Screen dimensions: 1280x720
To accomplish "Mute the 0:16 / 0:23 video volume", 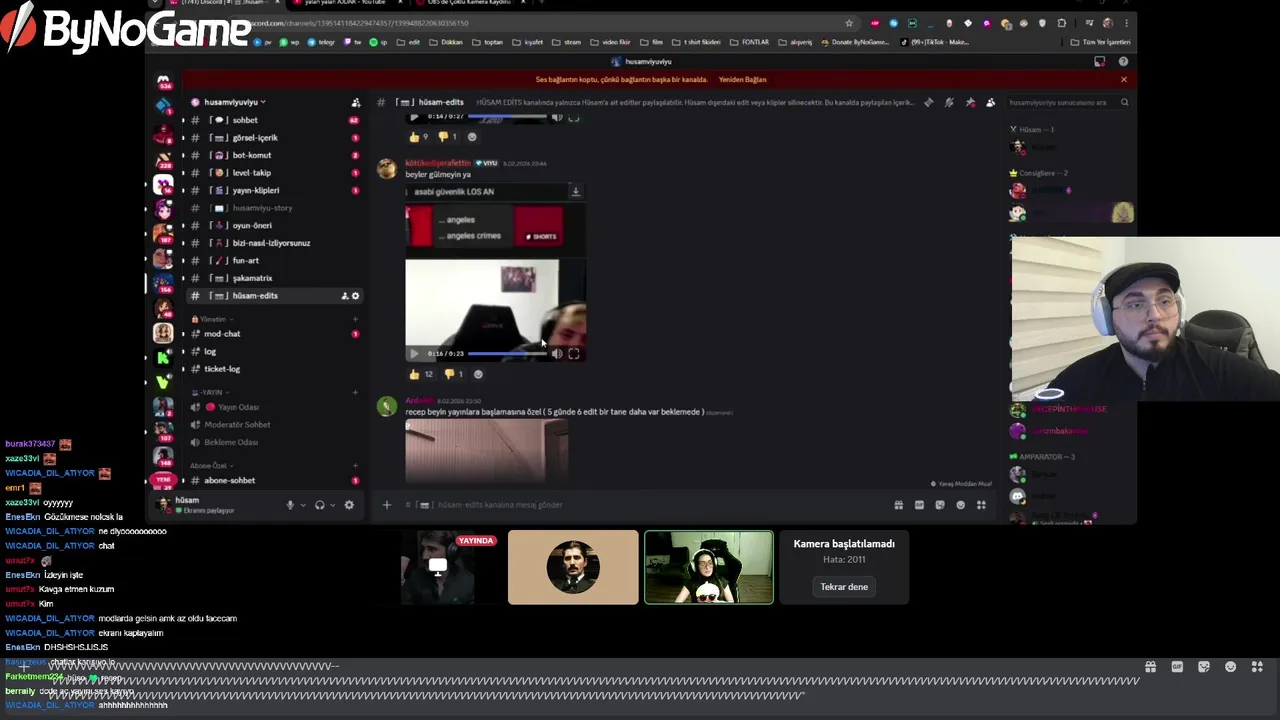I will click(557, 353).
